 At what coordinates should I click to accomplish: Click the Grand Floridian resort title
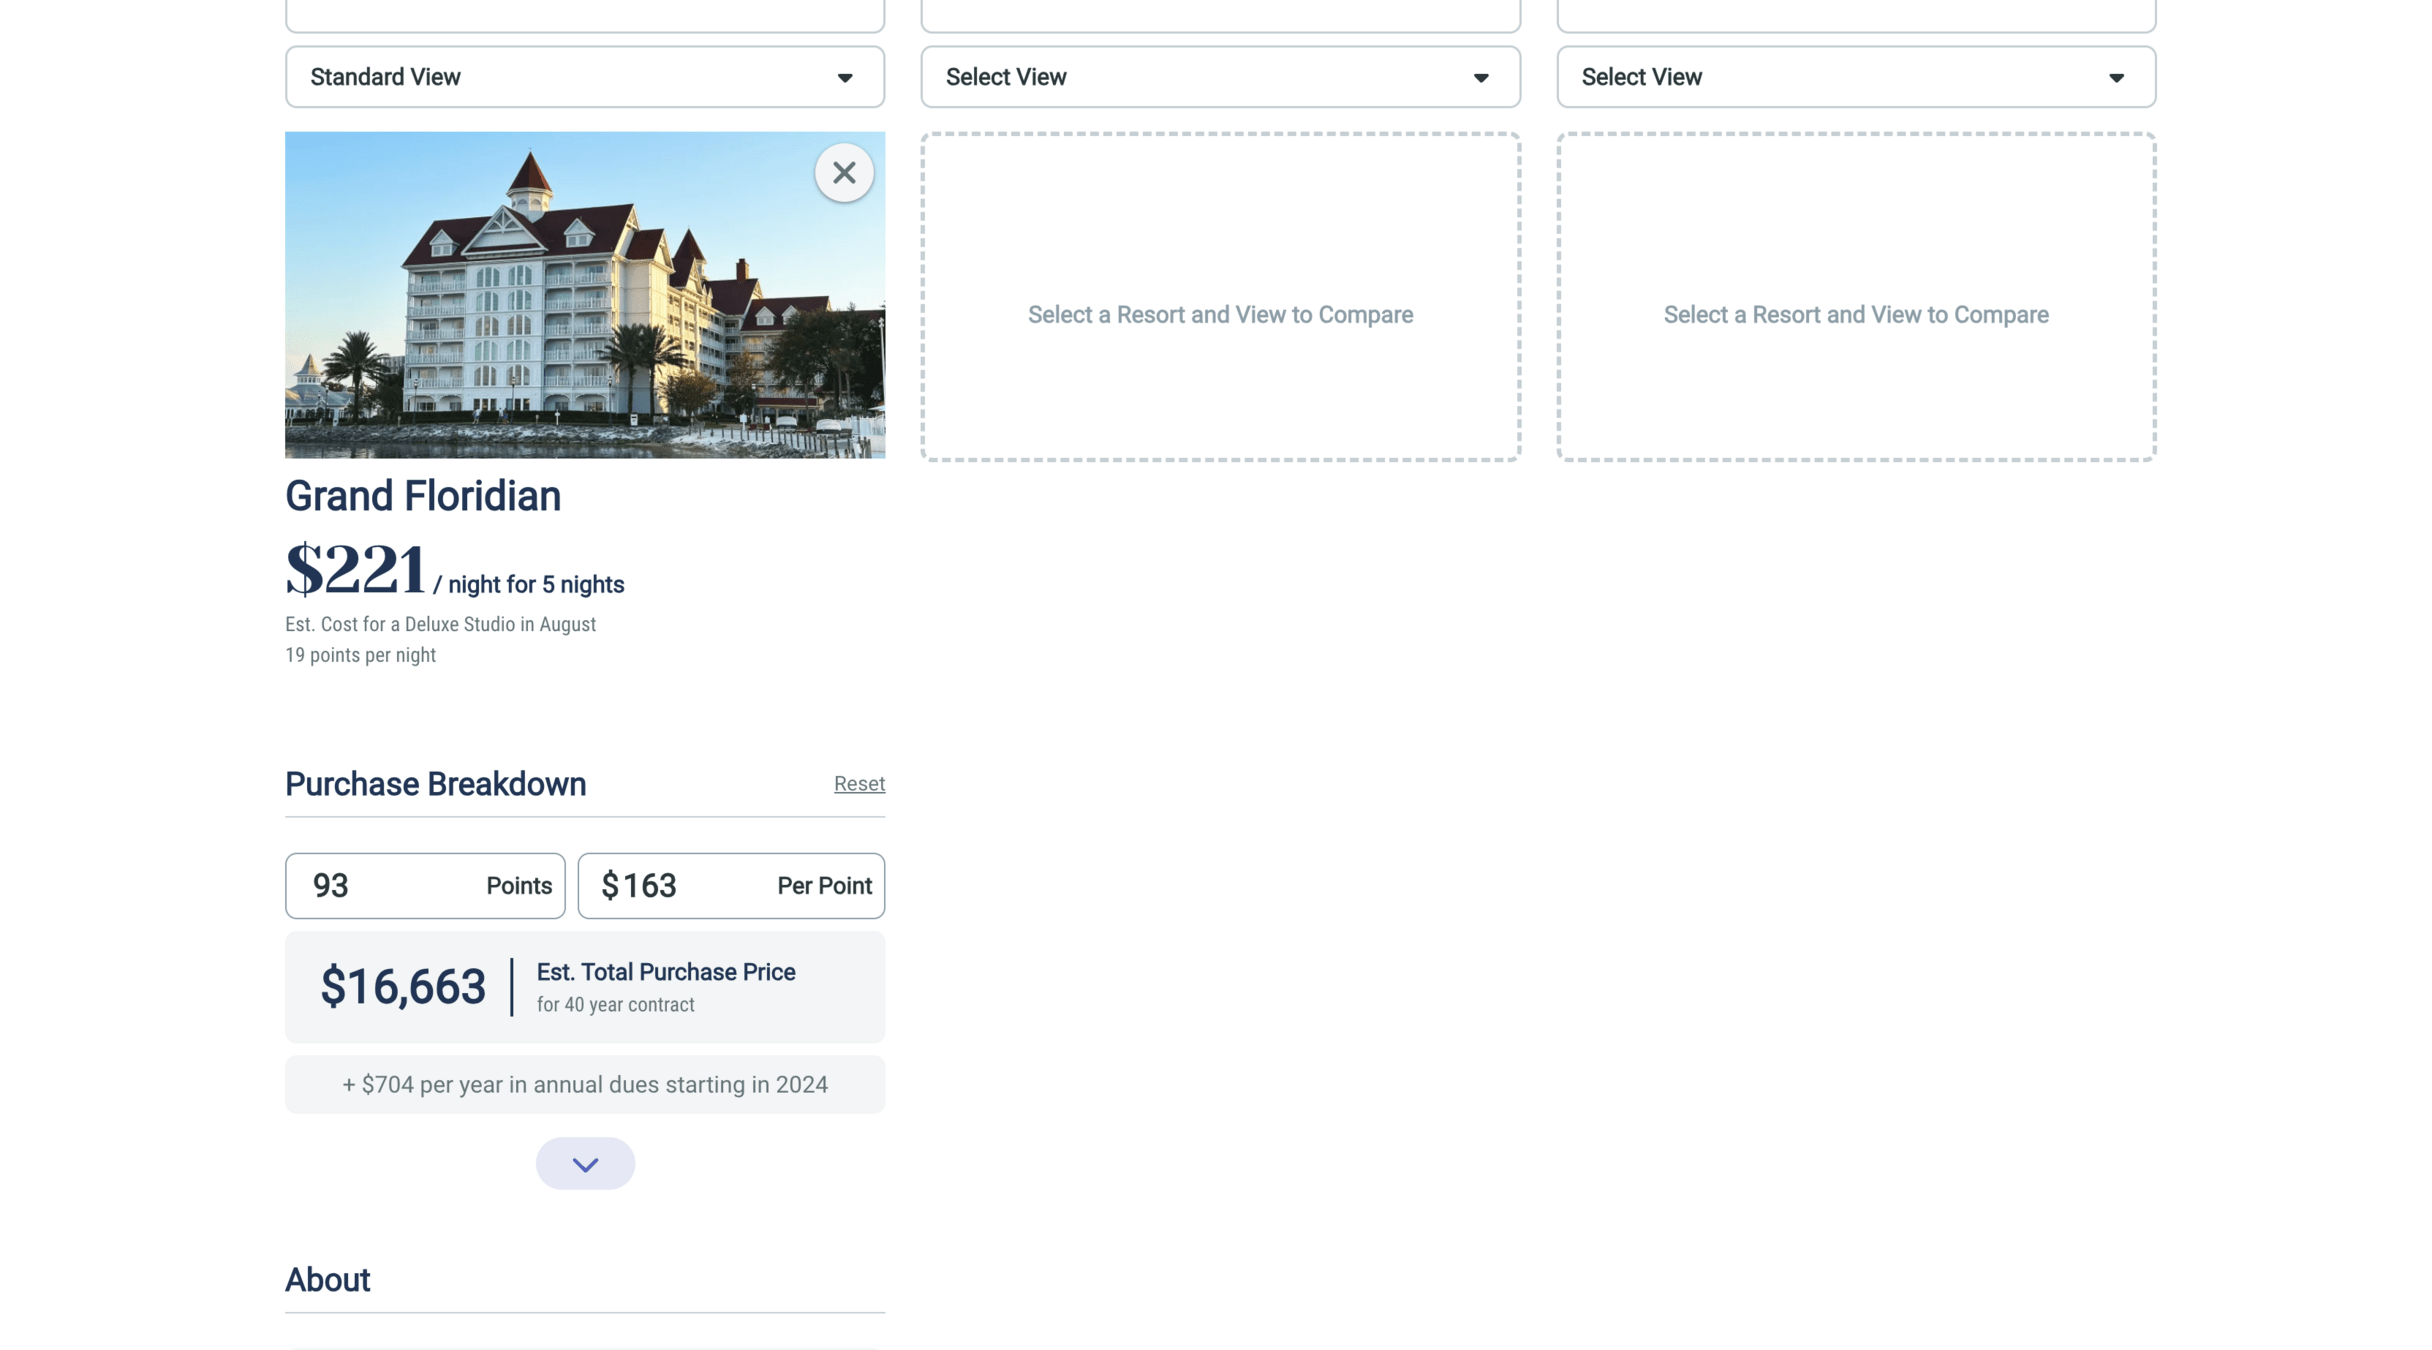click(422, 496)
